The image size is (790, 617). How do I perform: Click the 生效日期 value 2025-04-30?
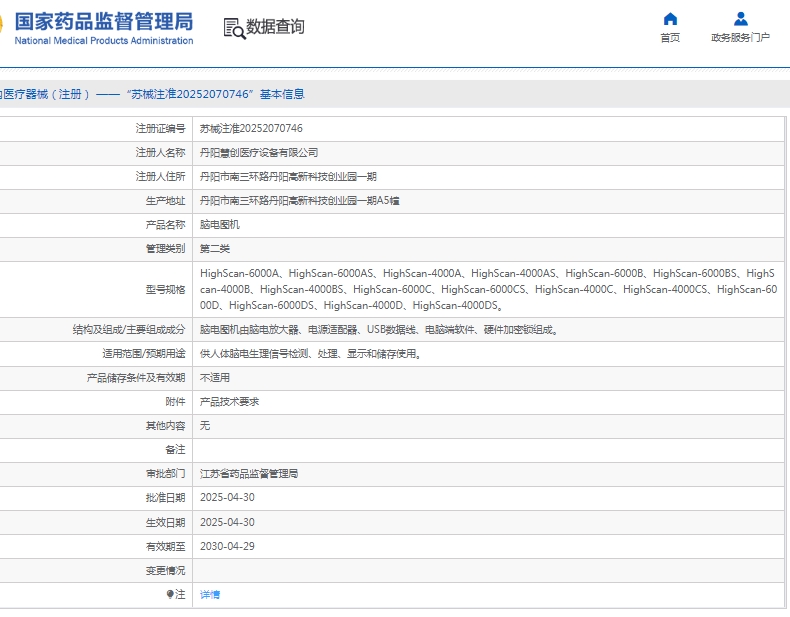(x=227, y=522)
